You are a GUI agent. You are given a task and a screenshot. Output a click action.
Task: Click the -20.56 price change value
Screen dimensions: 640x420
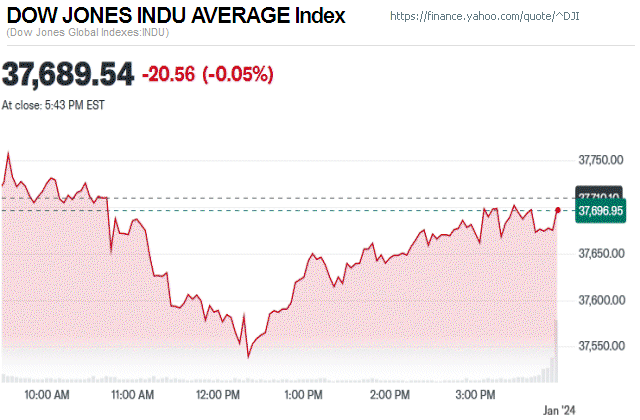click(x=169, y=75)
